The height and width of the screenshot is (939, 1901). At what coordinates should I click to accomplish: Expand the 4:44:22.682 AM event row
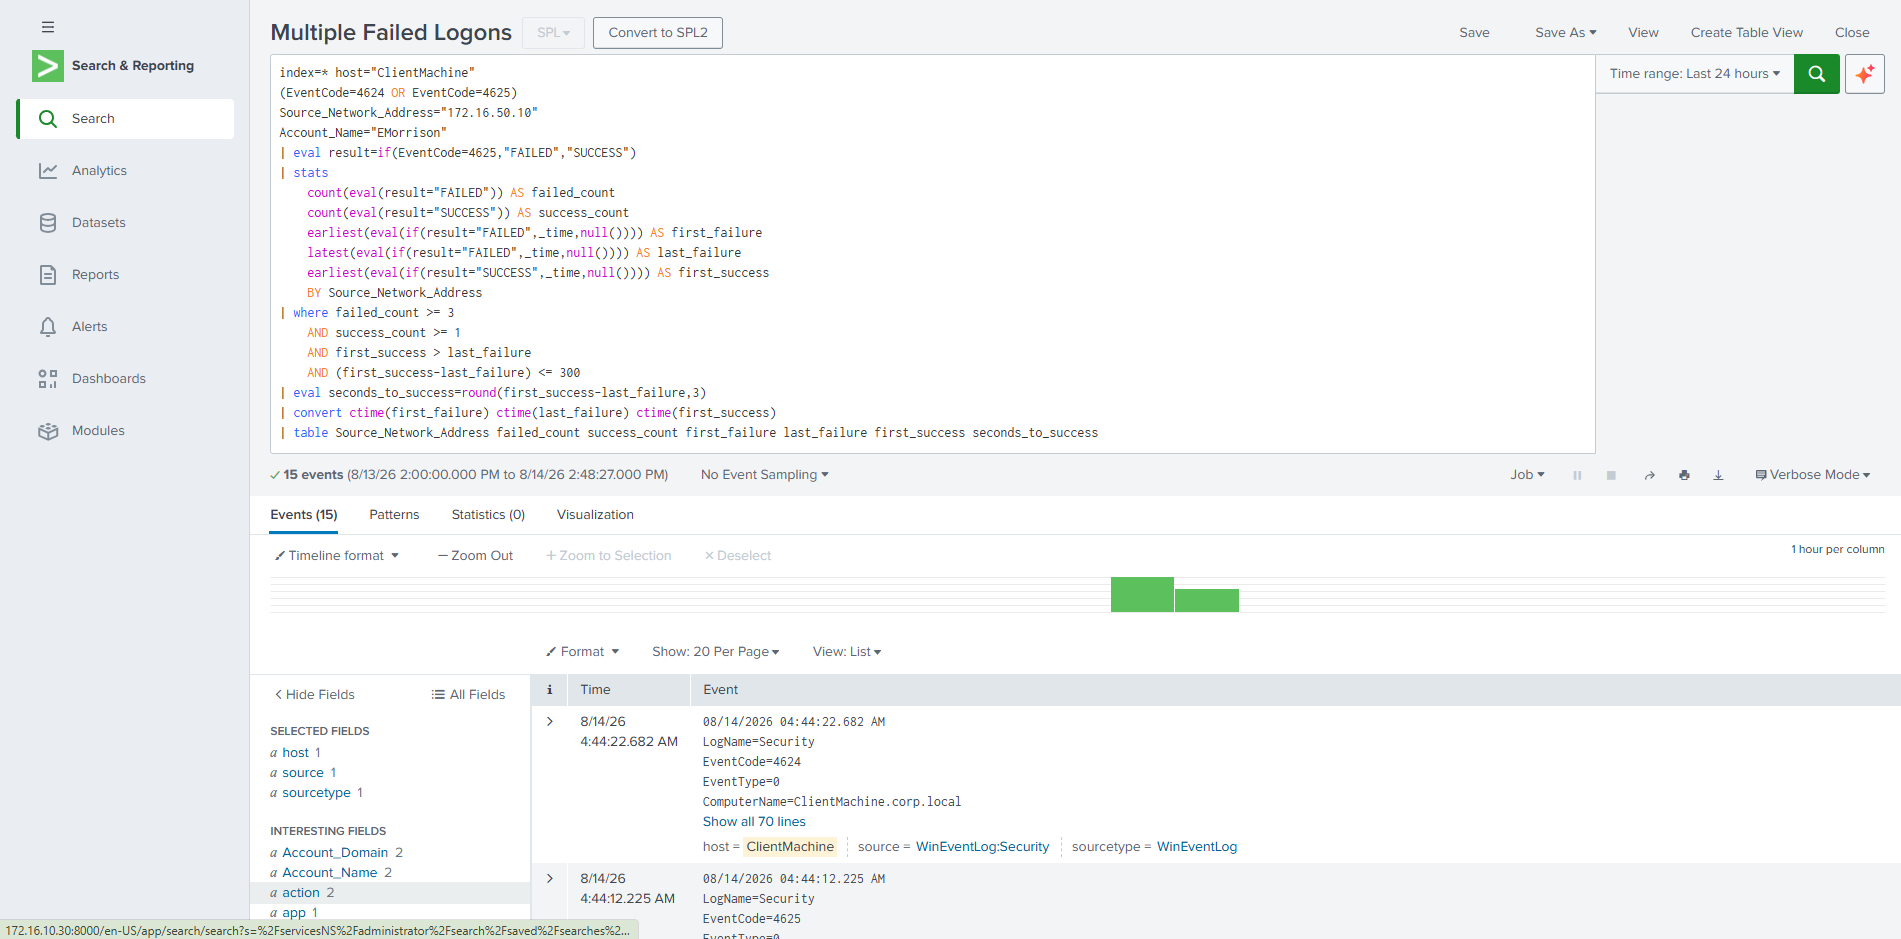[549, 722]
